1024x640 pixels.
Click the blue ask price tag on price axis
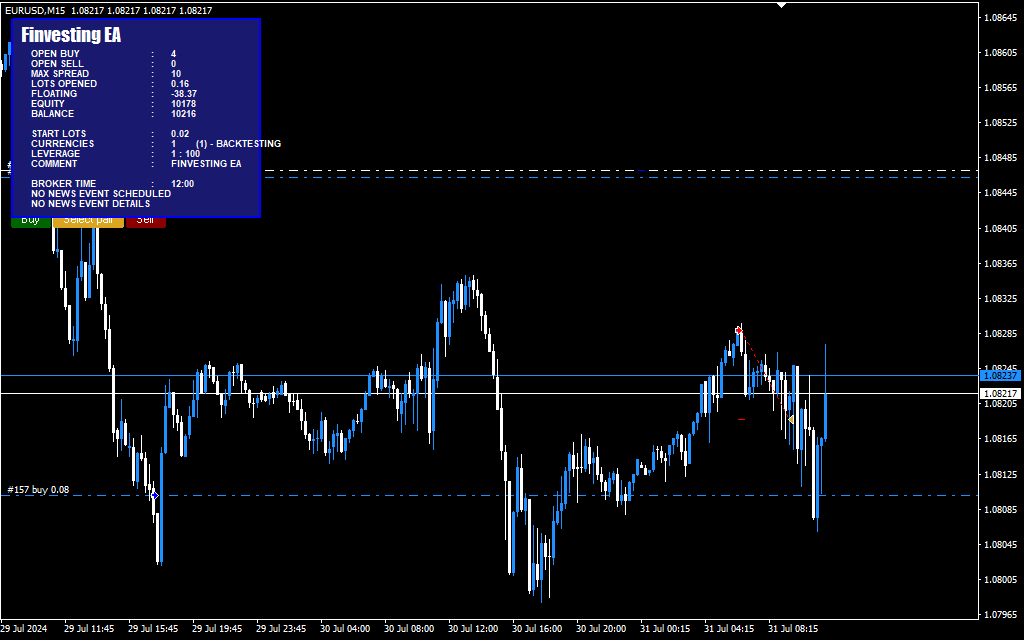tap(998, 376)
